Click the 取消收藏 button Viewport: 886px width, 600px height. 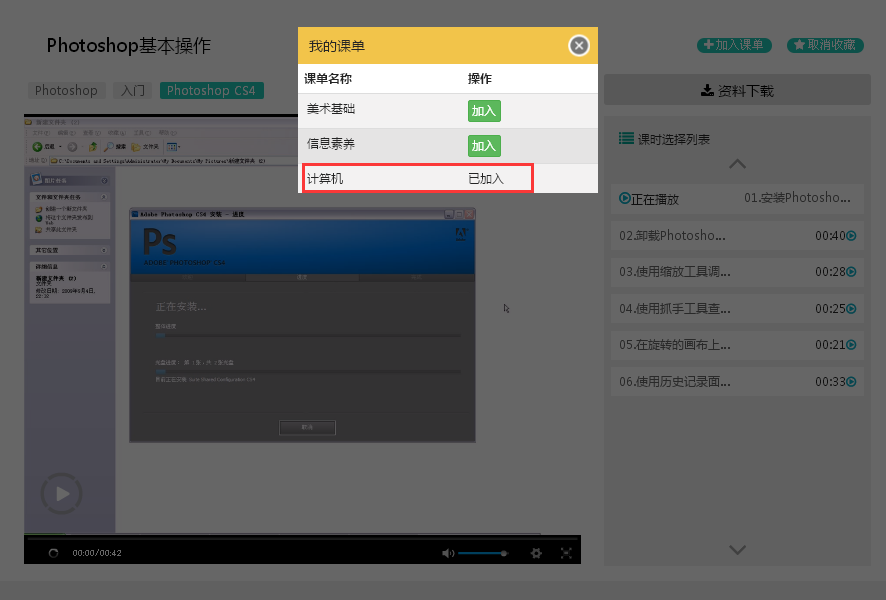[x=825, y=45]
